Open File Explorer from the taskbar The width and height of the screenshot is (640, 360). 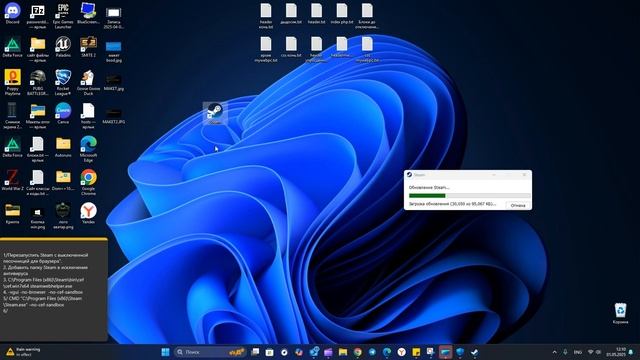(x=343, y=352)
